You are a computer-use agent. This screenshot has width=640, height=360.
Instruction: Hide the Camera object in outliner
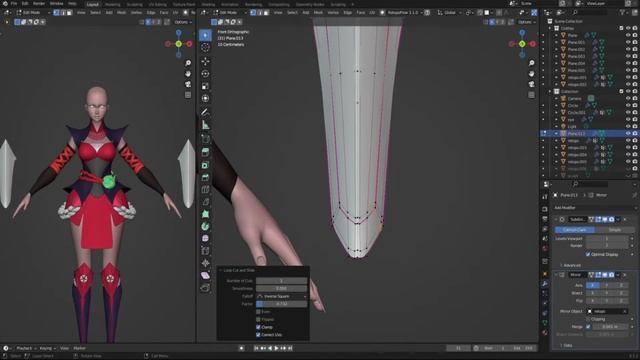coord(628,98)
